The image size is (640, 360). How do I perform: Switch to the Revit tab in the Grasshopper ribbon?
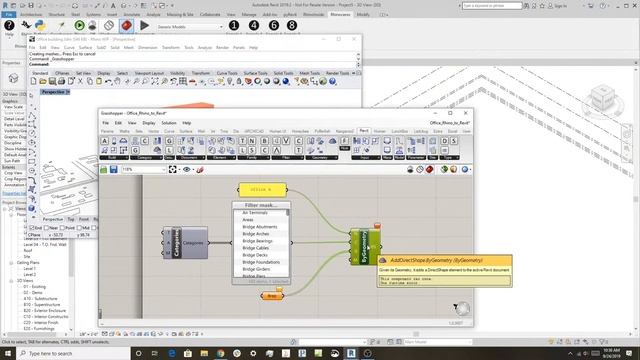(x=364, y=131)
